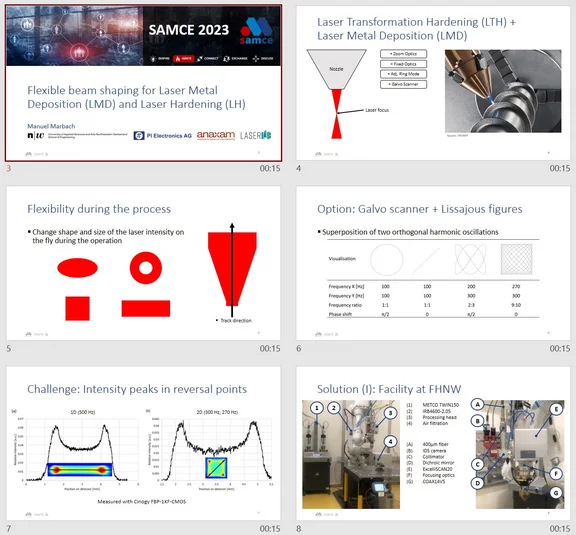Select slide 6 Galvo scanner Lissajous figures
This screenshot has height=535, width=576.
433,263
